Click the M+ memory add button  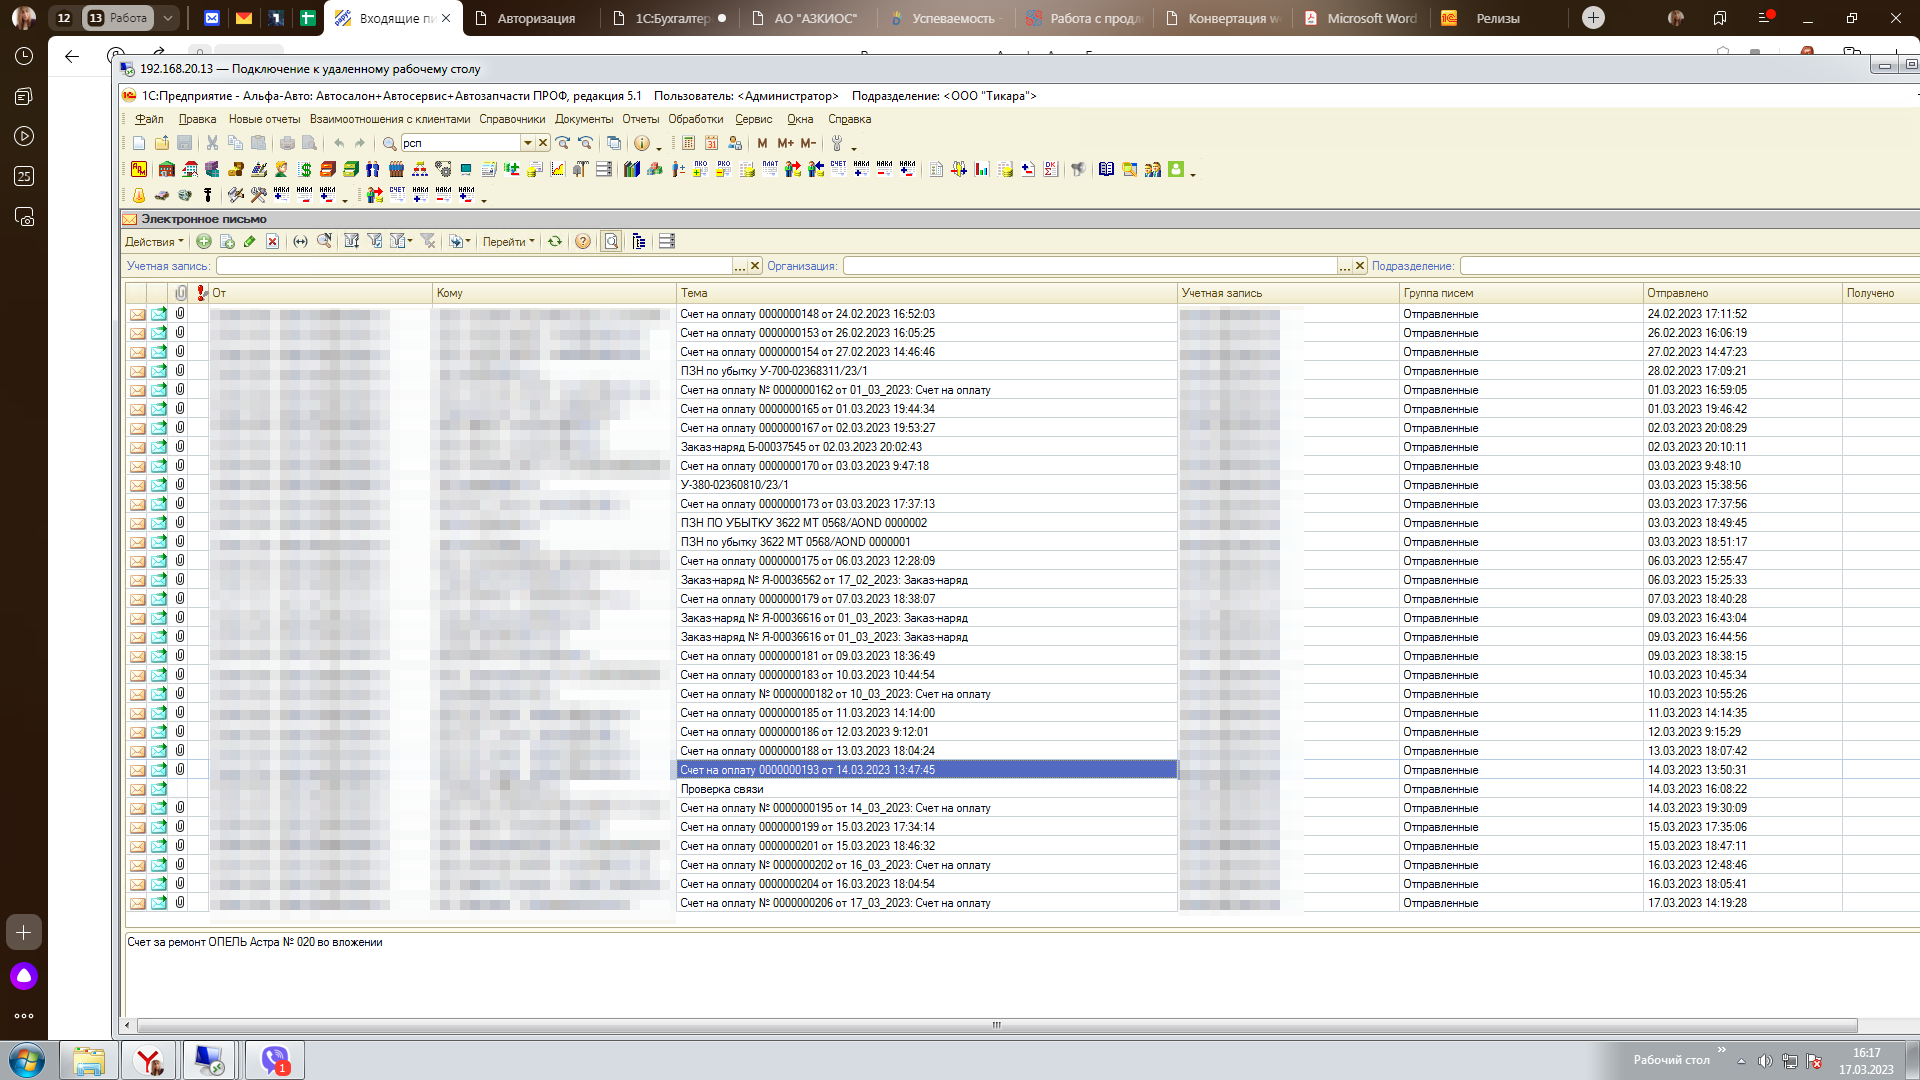[785, 143]
